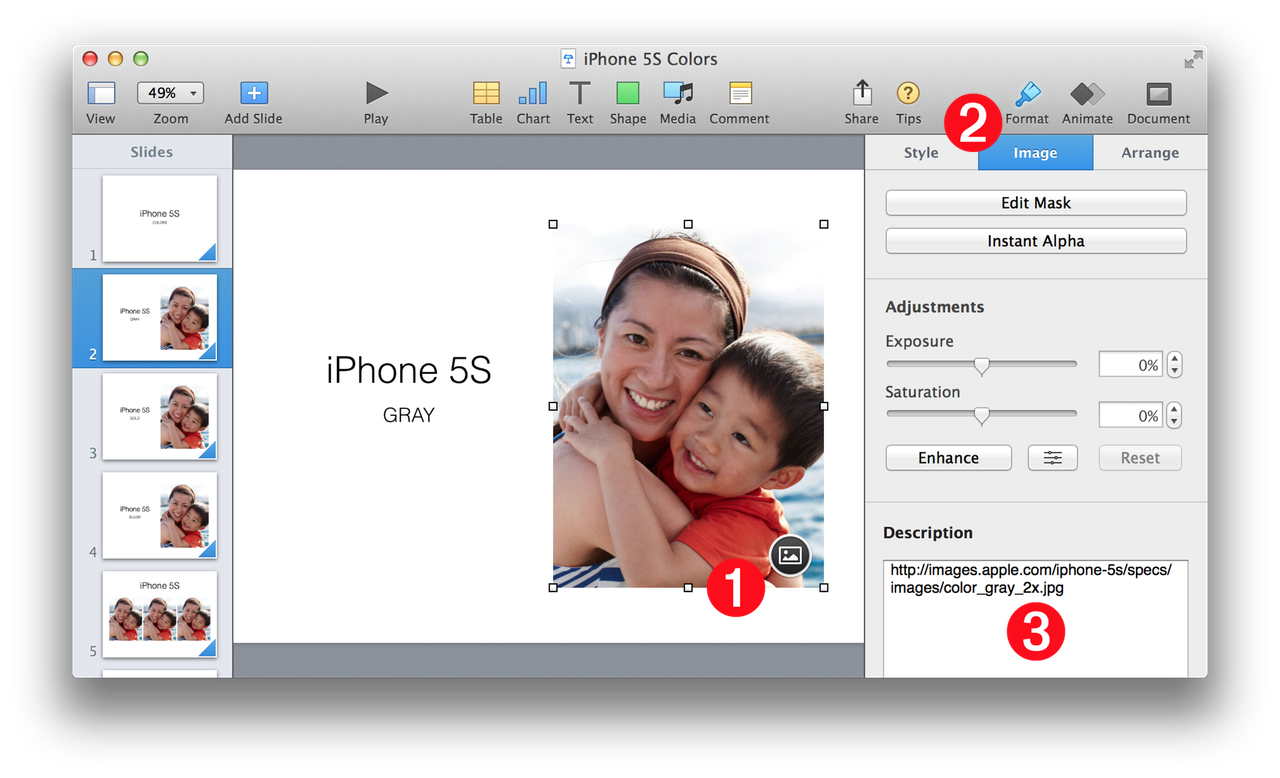Click the Enhance button
The width and height of the screenshot is (1280, 778).
point(948,458)
